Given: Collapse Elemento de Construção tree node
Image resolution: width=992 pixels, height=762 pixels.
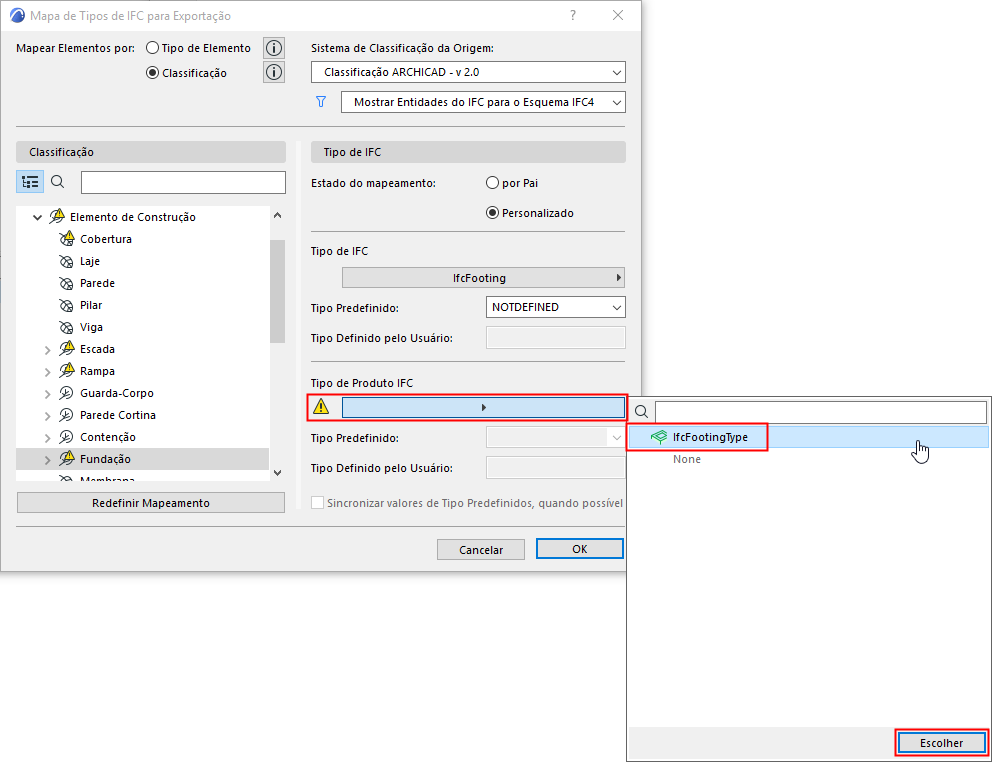Looking at the screenshot, I should coord(36,217).
